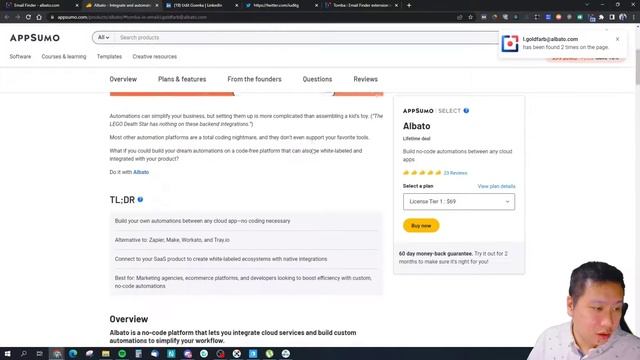
Task: Click the Tomba extension icon in notification
Action: coord(510,43)
